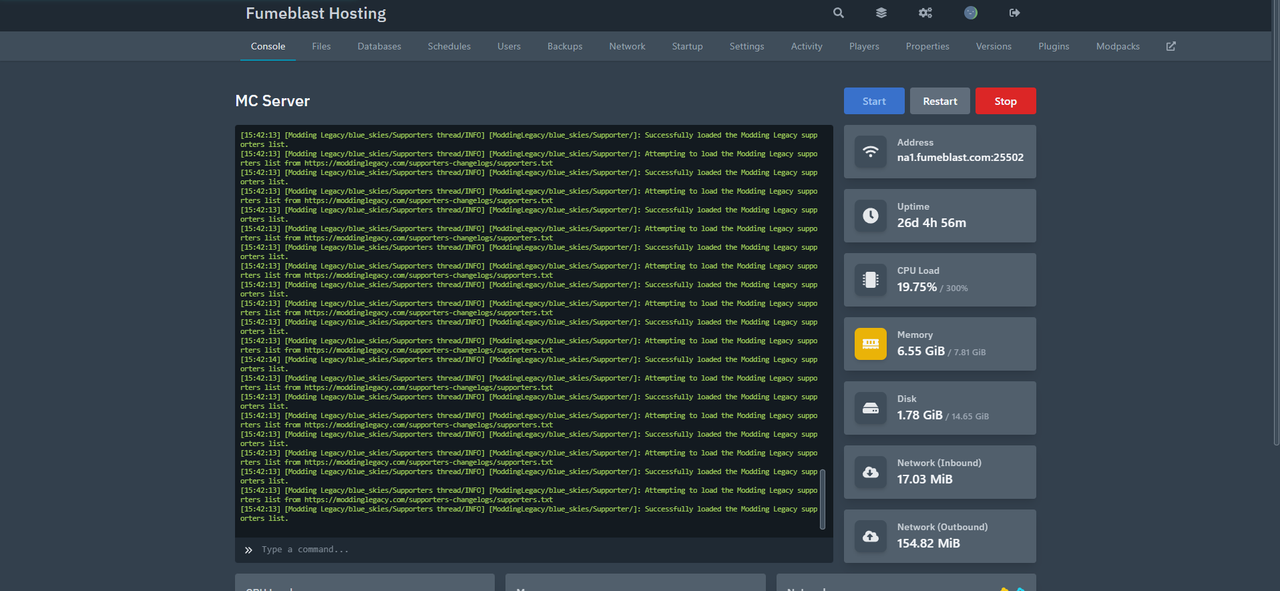
Task: Open admin gears icon in header
Action: click(x=925, y=13)
